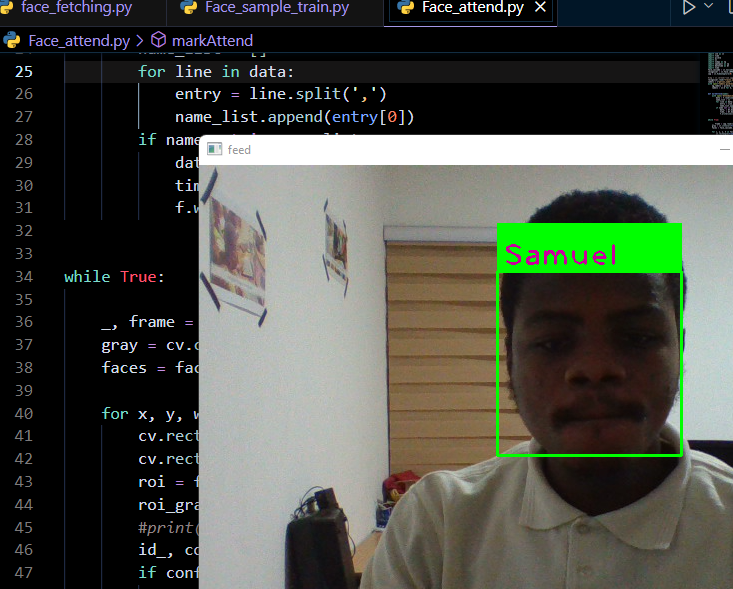Click the markAttend cube symbol icon

[x=158, y=40]
